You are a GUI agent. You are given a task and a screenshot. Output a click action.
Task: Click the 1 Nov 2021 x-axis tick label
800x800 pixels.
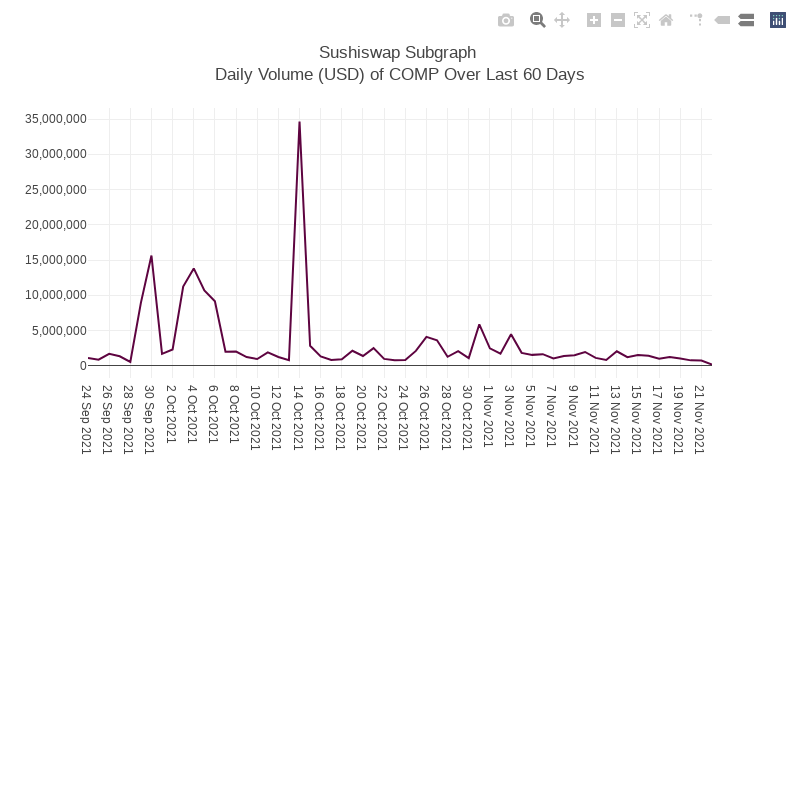488,415
